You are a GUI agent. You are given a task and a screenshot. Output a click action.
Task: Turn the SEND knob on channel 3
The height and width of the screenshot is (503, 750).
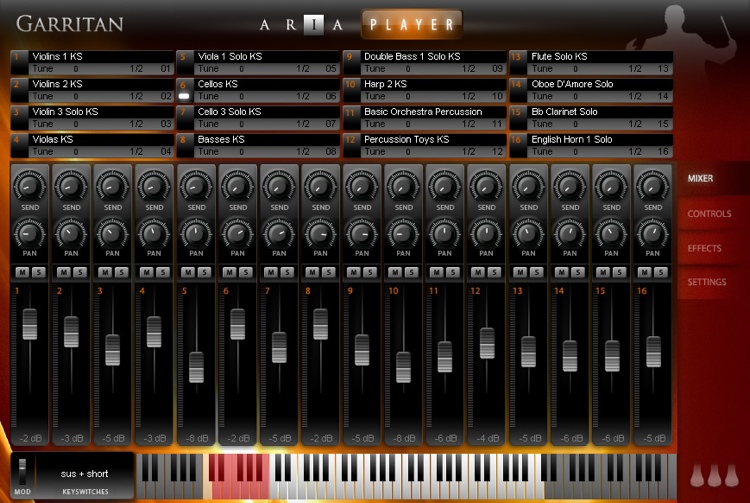tap(112, 185)
